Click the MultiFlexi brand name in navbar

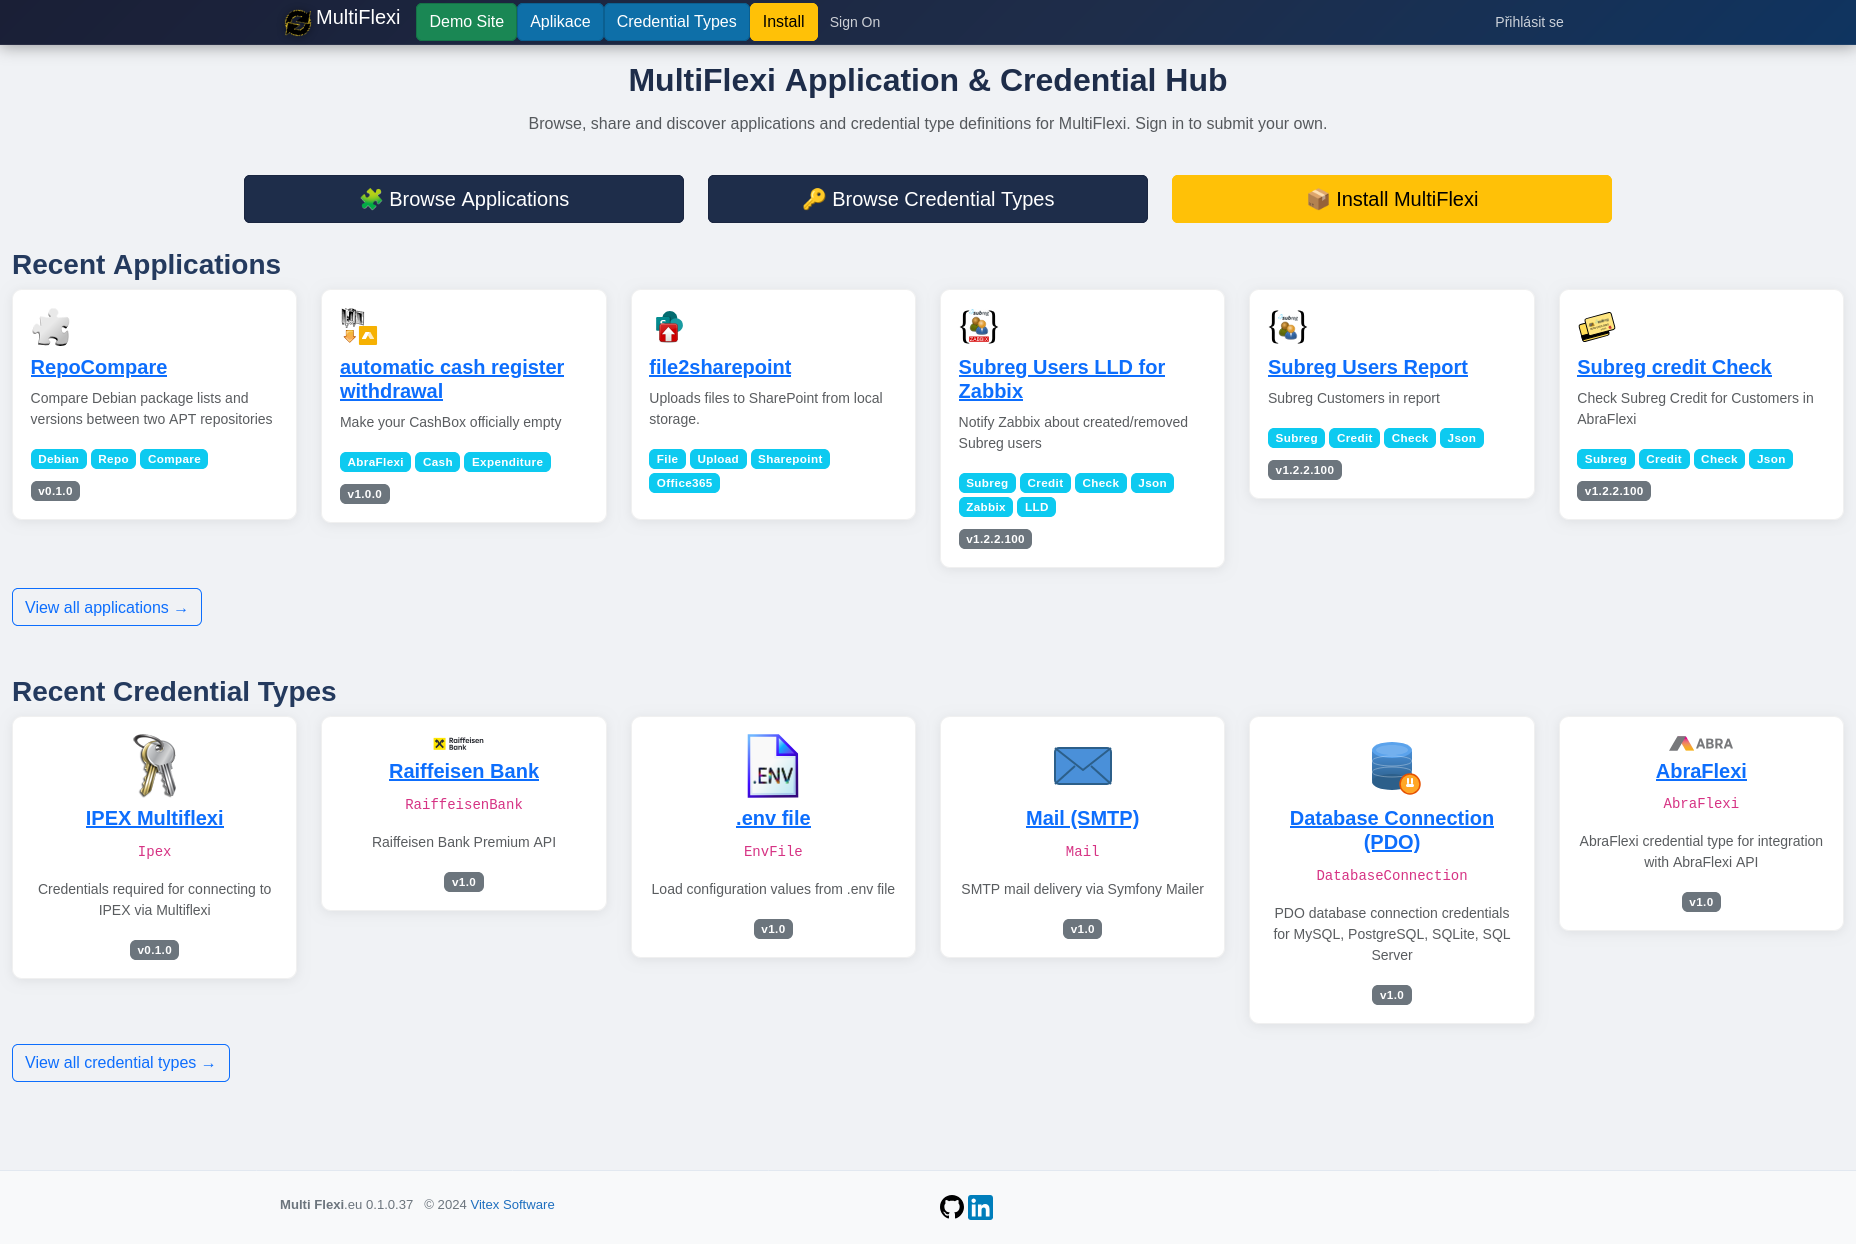click(x=358, y=18)
